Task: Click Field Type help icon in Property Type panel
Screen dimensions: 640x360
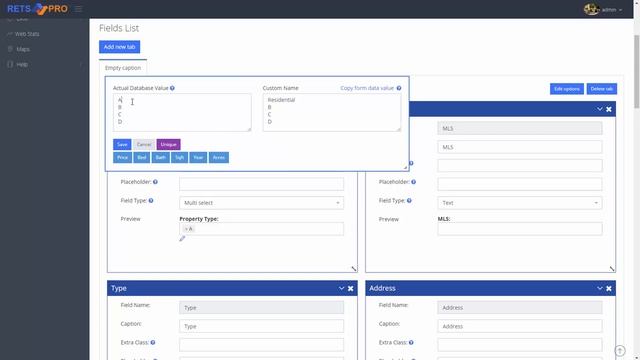Action: (x=151, y=200)
